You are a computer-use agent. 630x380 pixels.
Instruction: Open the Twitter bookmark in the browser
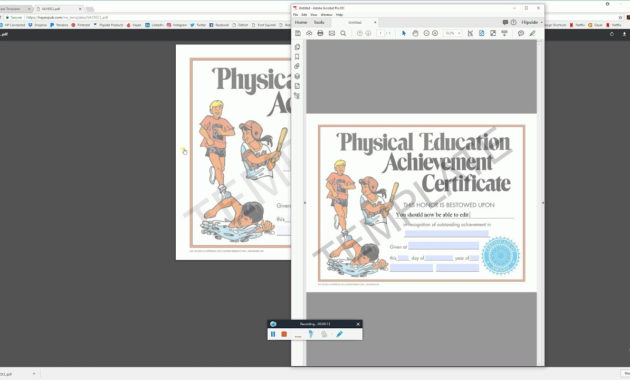coord(198,25)
